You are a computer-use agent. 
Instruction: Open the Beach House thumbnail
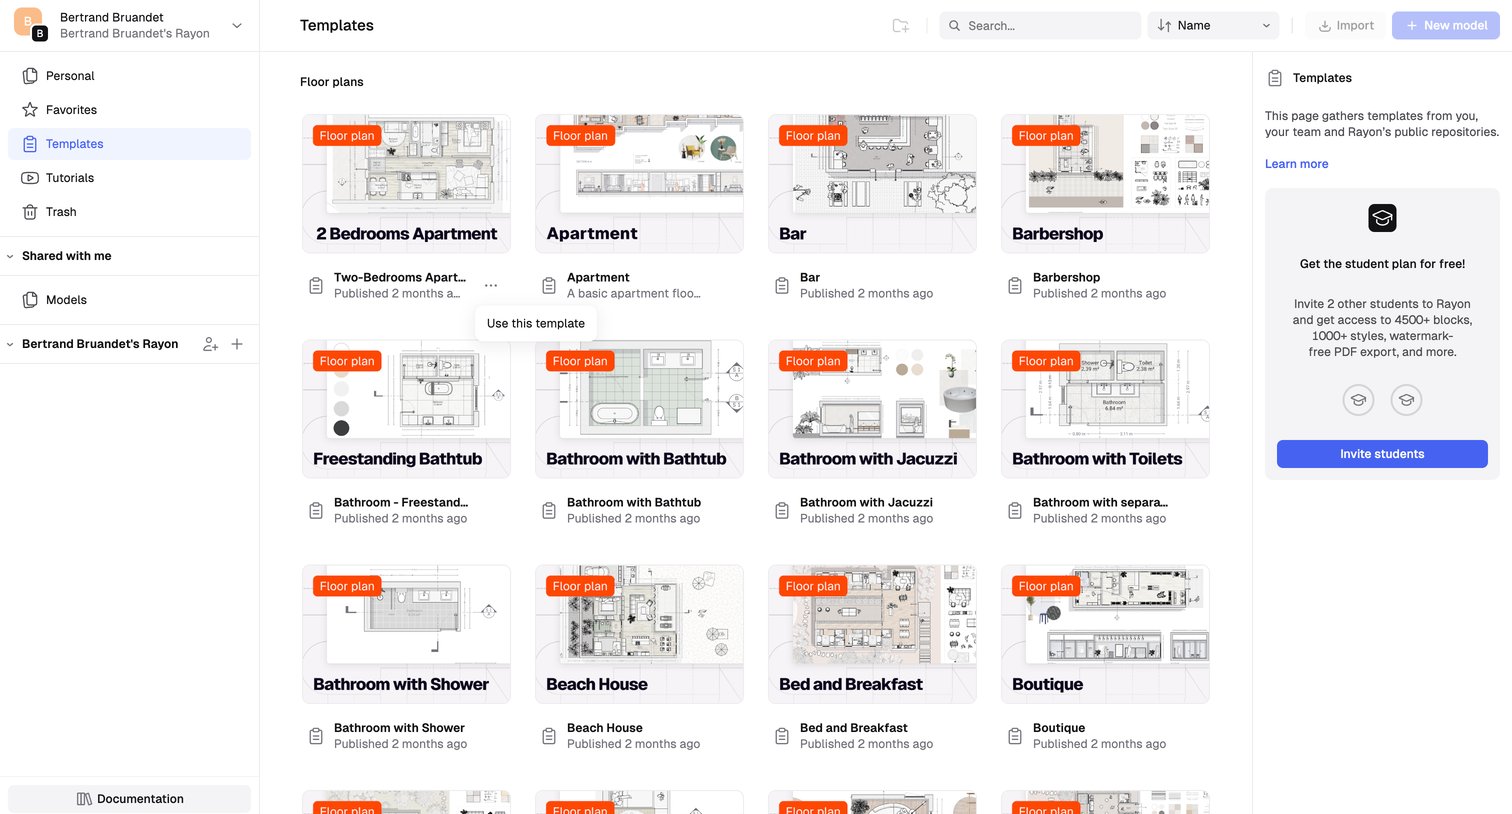coord(639,634)
